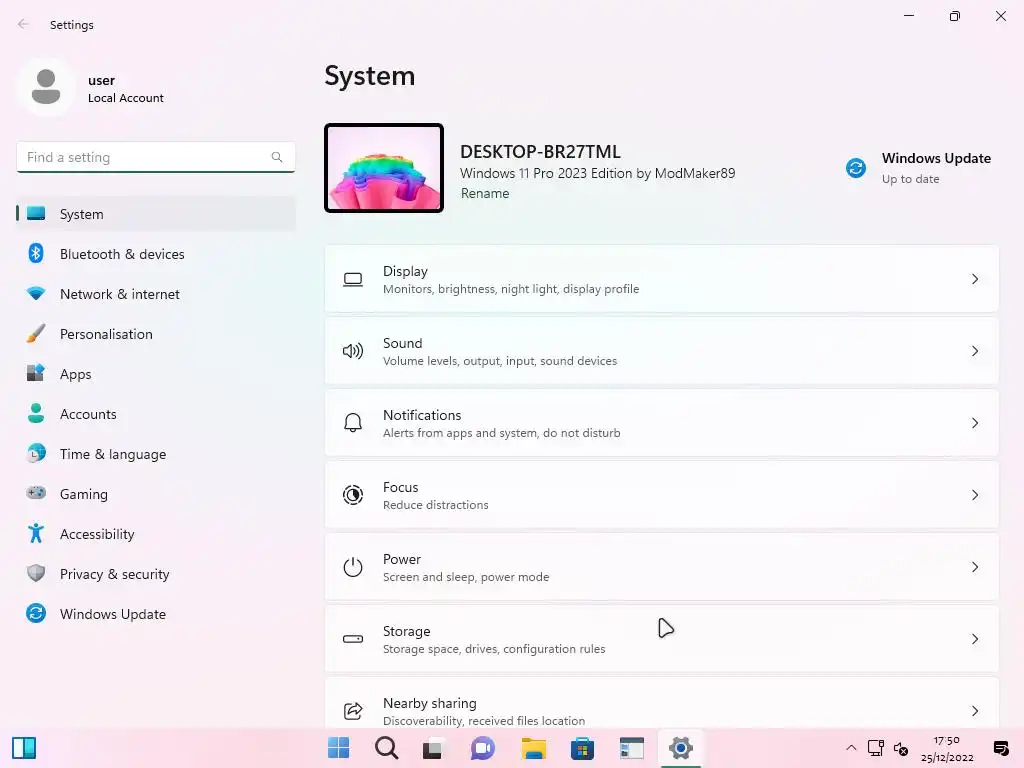This screenshot has height=768, width=1024.
Task: Click the Time & language clock icon
Action: pyautogui.click(x=36, y=453)
